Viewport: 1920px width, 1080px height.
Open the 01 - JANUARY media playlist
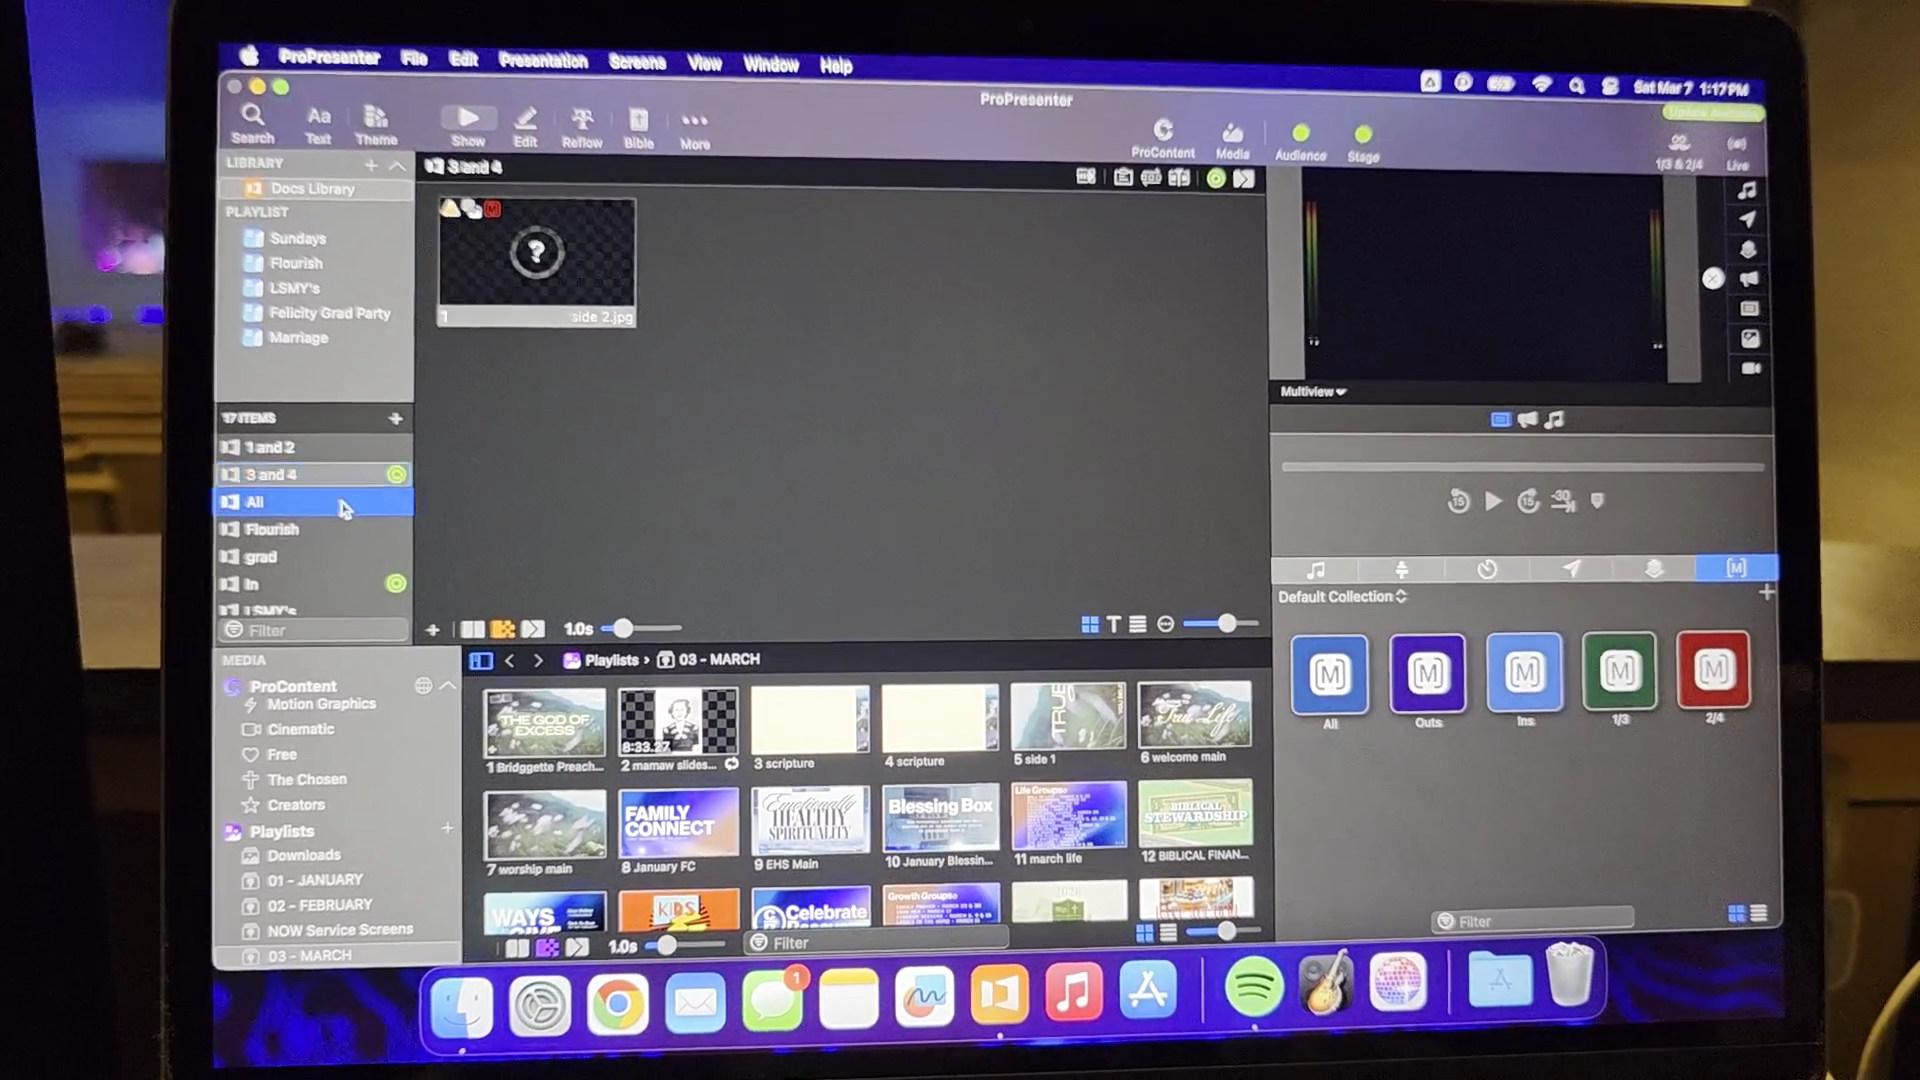(x=314, y=880)
